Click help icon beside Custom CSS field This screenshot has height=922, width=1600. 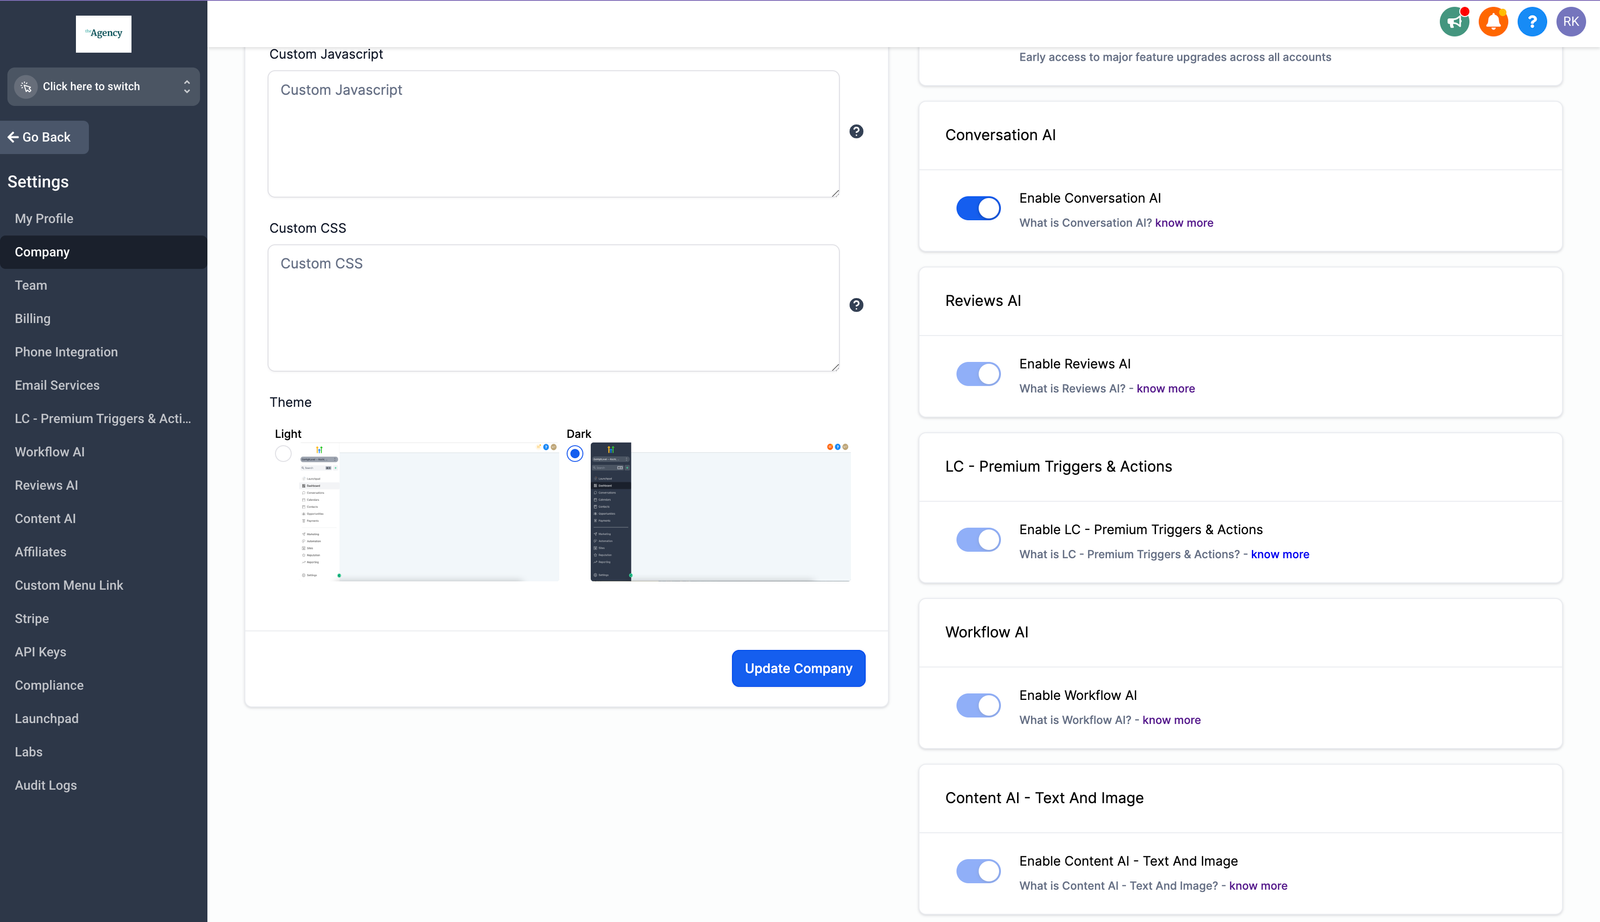coord(856,305)
